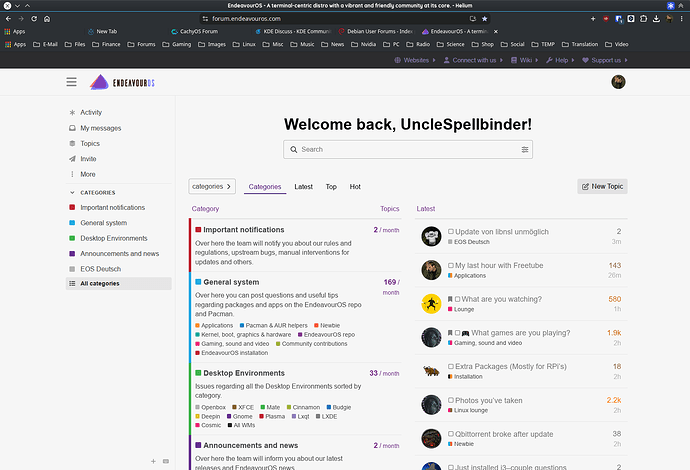
Task: Expand the Websites dropdown
Action: point(415,60)
